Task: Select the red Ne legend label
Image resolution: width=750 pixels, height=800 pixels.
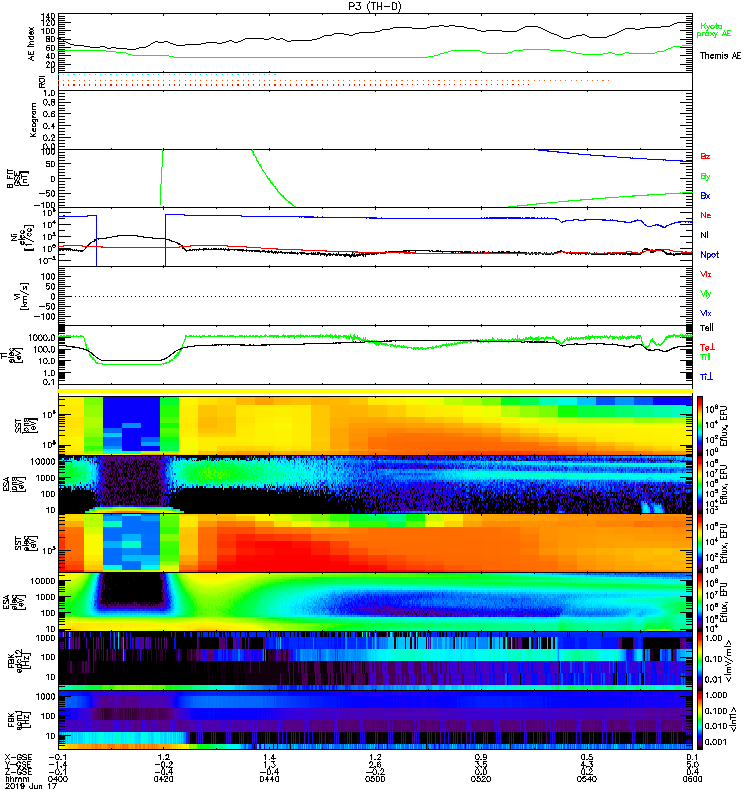Action: pyautogui.click(x=705, y=215)
